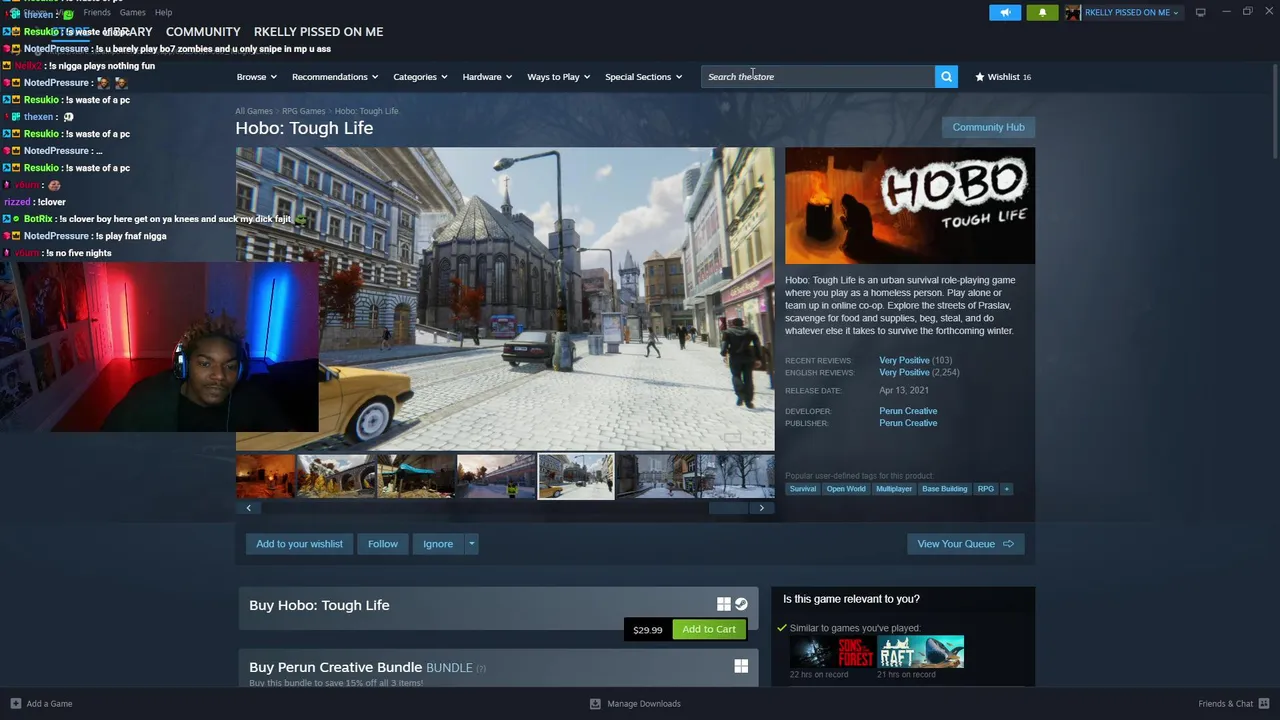Expand the Hardware dropdown
1280x720 pixels.
[x=487, y=77]
